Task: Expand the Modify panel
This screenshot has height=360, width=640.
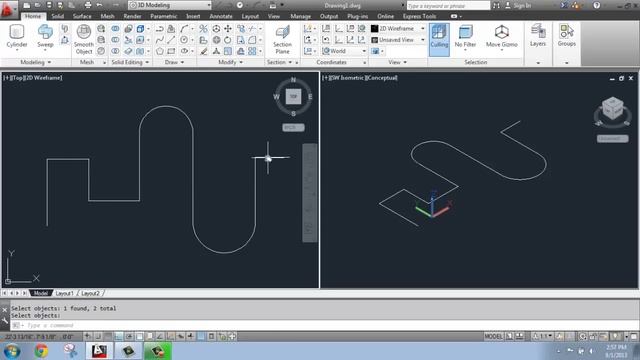Action: (231, 62)
